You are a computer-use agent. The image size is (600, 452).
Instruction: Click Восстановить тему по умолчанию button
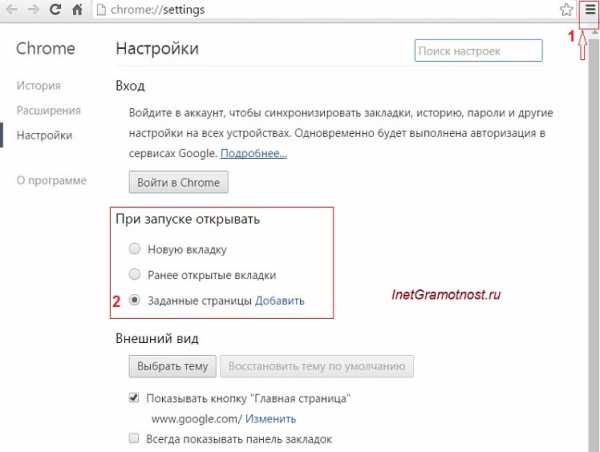(317, 366)
